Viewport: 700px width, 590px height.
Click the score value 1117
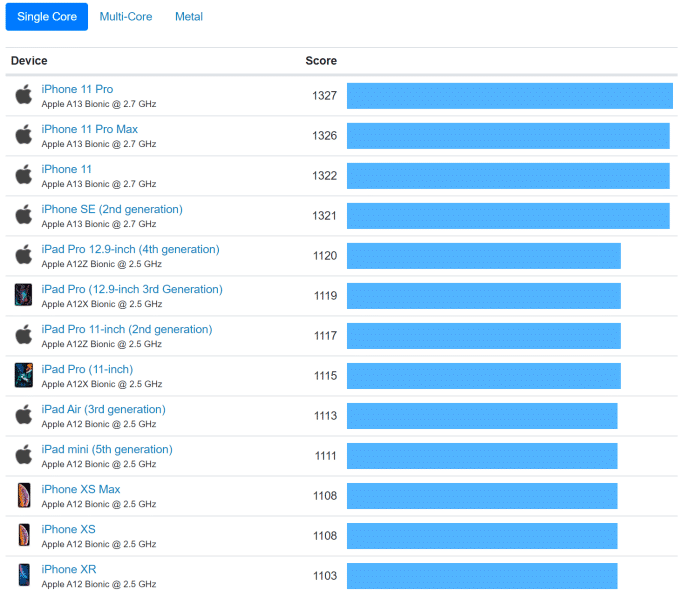[x=325, y=336]
